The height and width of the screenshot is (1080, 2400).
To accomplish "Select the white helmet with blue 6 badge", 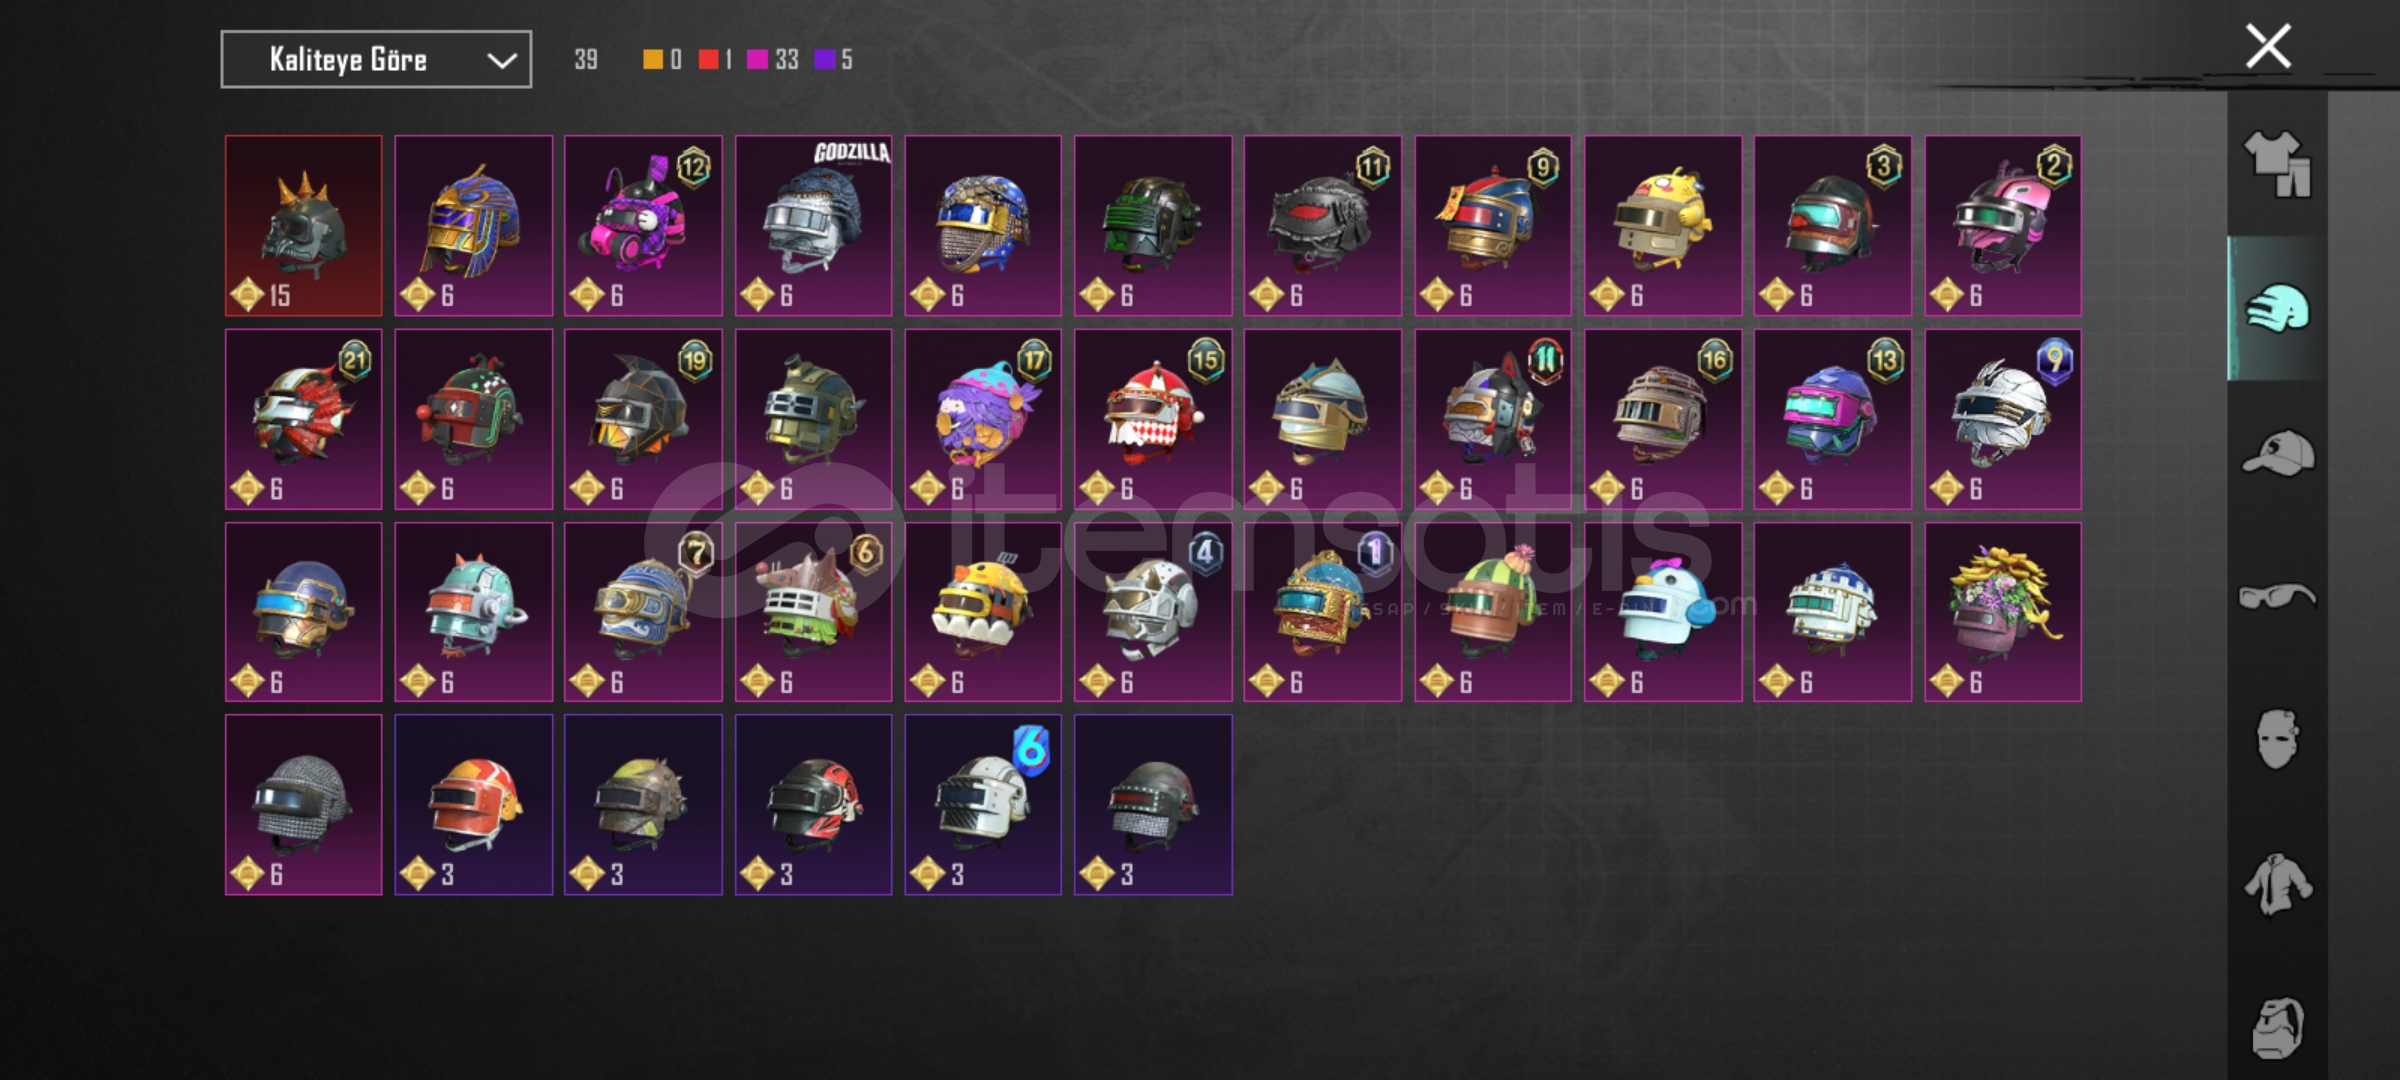I will click(x=983, y=804).
